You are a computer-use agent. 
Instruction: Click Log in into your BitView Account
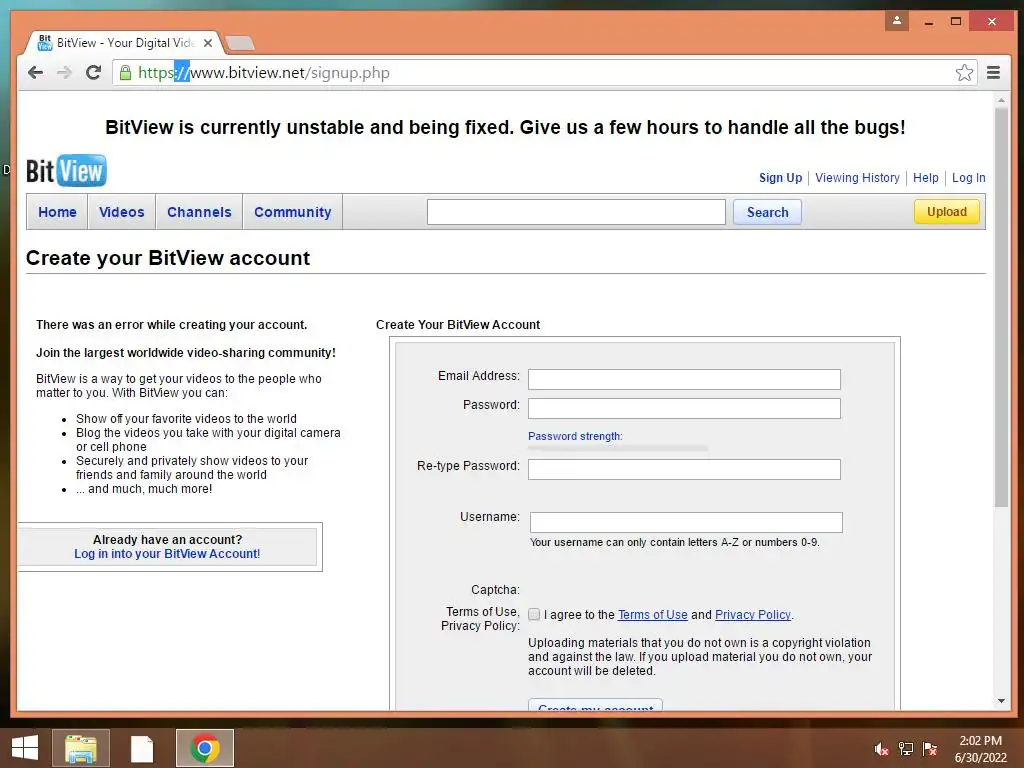point(167,554)
